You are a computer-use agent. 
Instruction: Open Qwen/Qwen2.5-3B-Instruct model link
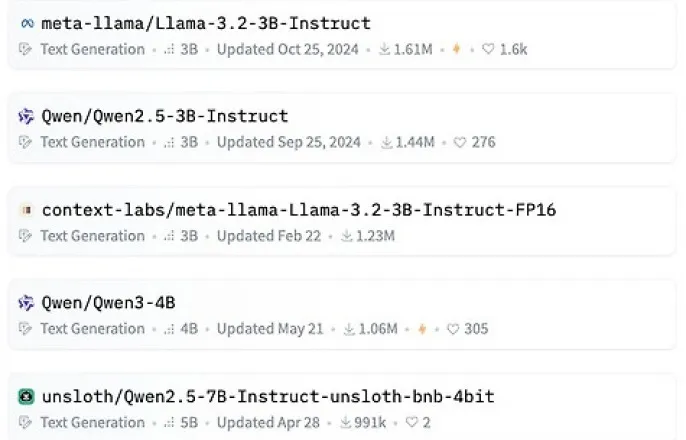tap(164, 116)
